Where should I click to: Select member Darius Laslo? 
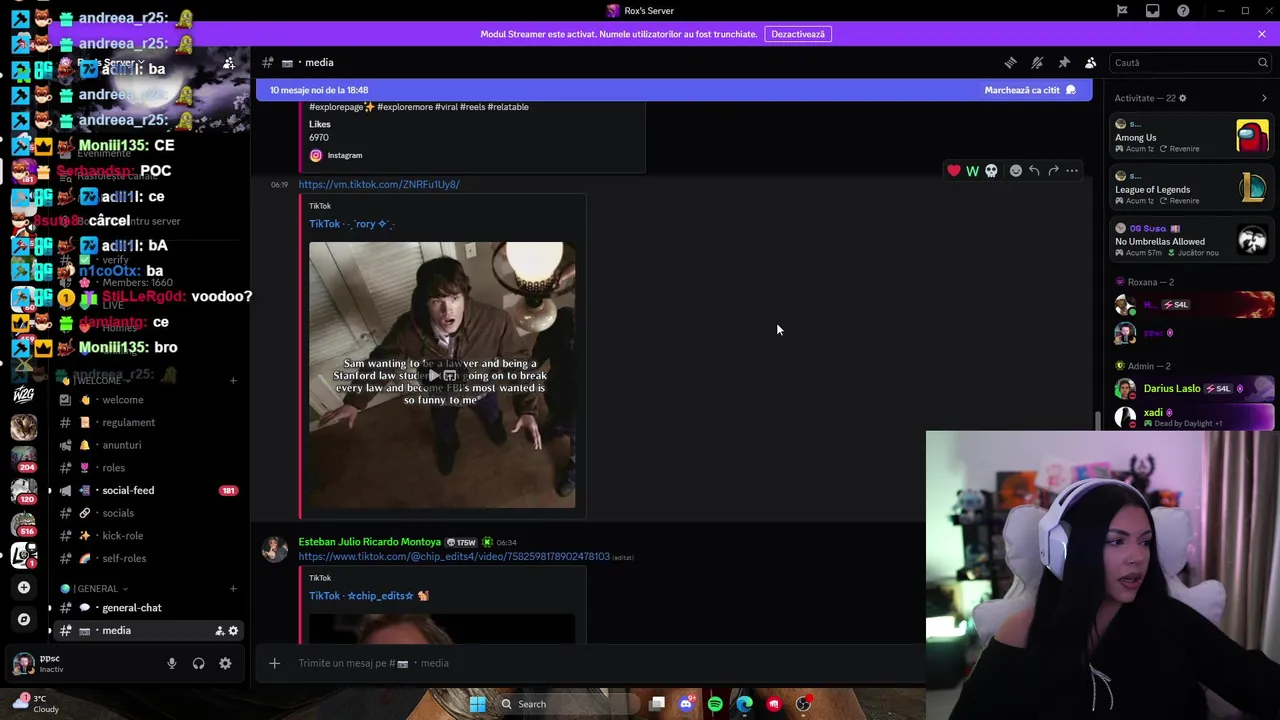pyautogui.click(x=1194, y=389)
